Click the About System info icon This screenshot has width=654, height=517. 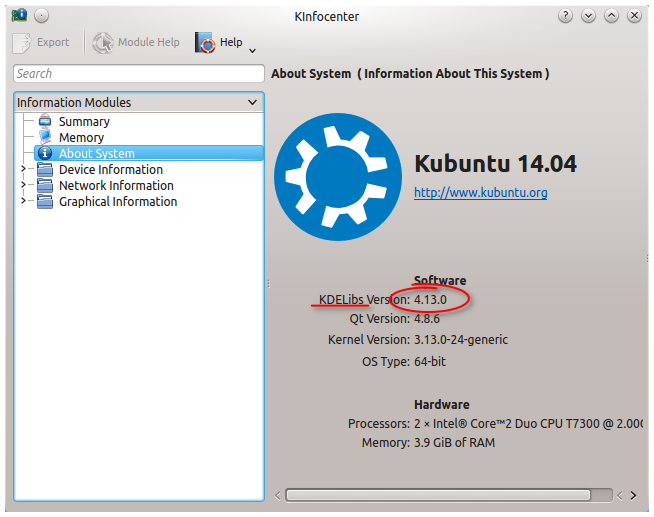click(44, 153)
